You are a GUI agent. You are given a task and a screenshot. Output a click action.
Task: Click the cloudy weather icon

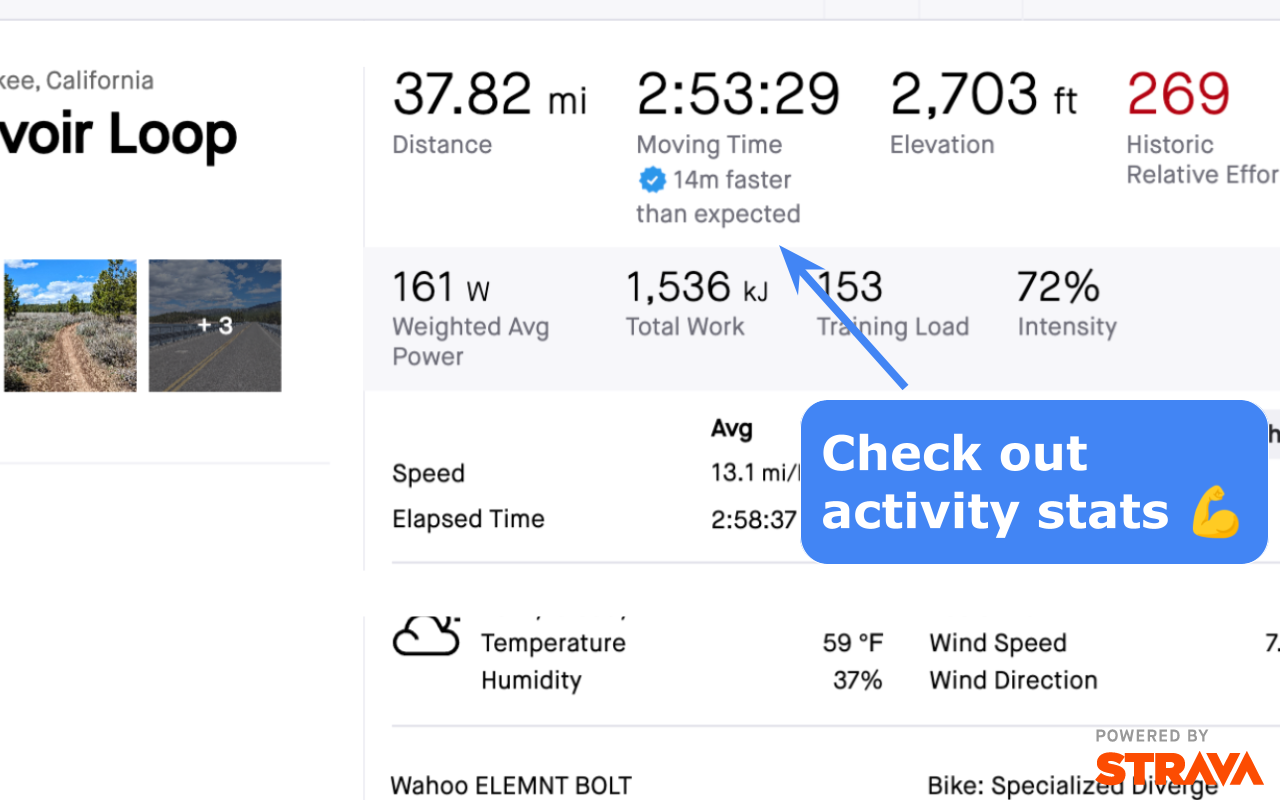tap(426, 634)
